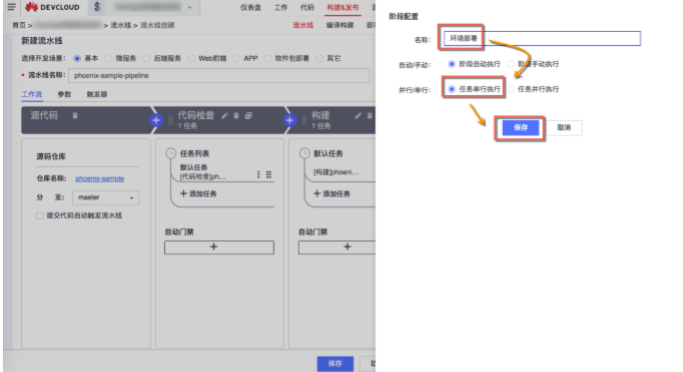
Task: Select the Web前端 development scenario
Action: (191, 58)
